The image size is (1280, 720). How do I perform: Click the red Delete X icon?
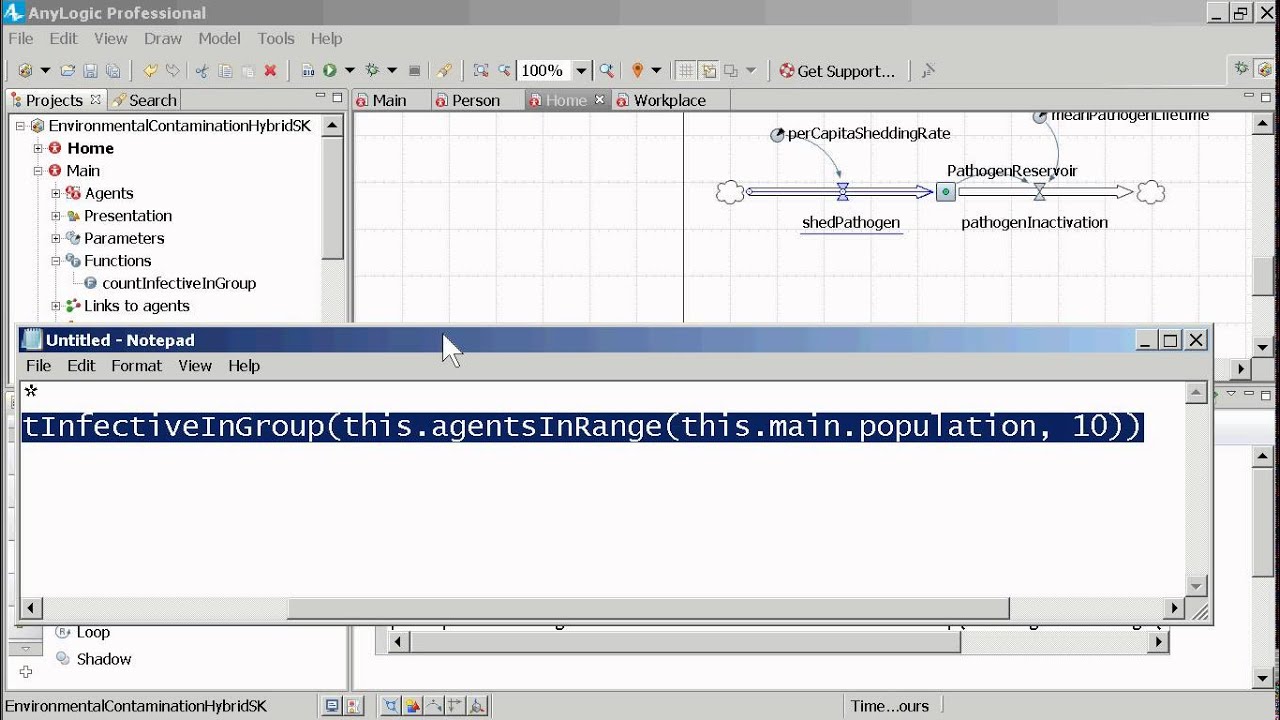tap(270, 71)
